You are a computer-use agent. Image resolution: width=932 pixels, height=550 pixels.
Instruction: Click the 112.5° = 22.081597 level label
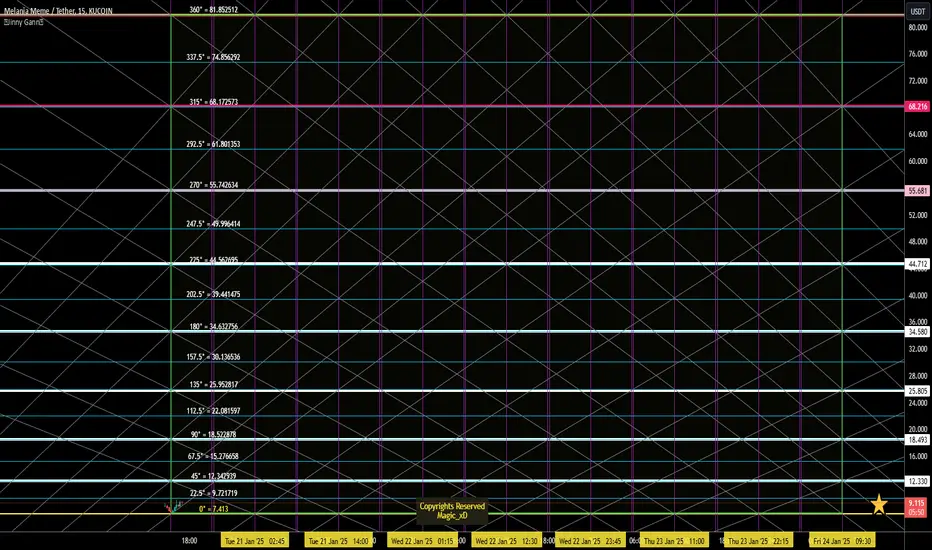click(x=213, y=411)
